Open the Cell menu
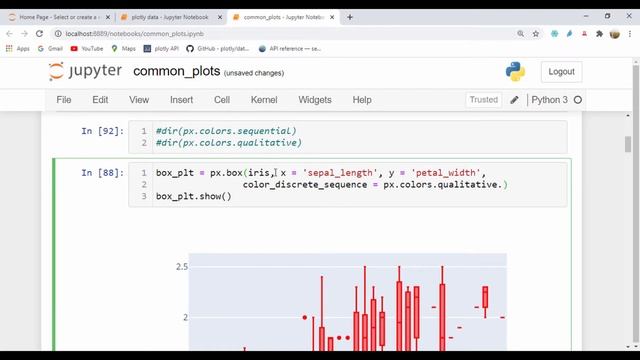 [222, 100]
